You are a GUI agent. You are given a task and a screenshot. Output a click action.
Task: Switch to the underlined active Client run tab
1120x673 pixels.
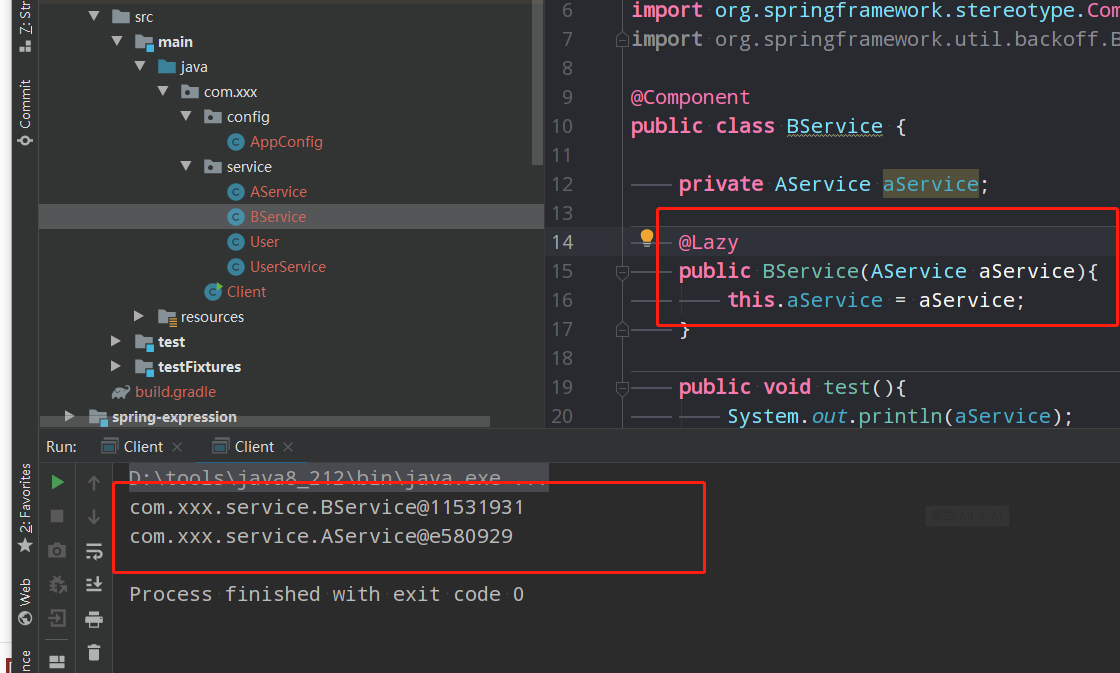pyautogui.click(x=254, y=447)
